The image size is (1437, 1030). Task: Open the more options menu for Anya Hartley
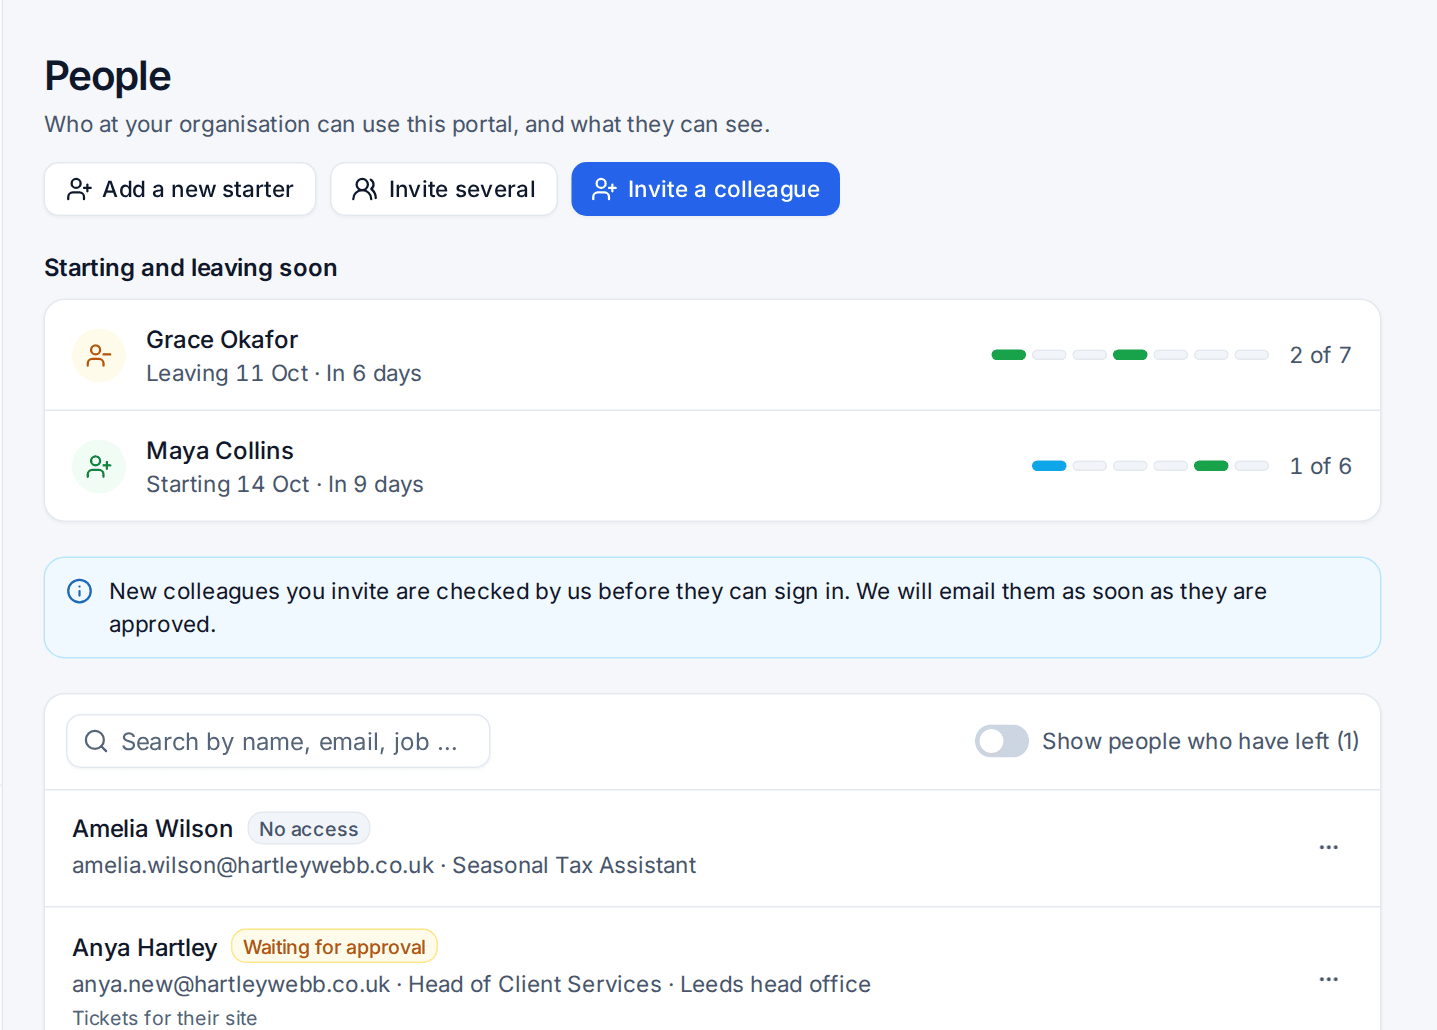click(1328, 979)
